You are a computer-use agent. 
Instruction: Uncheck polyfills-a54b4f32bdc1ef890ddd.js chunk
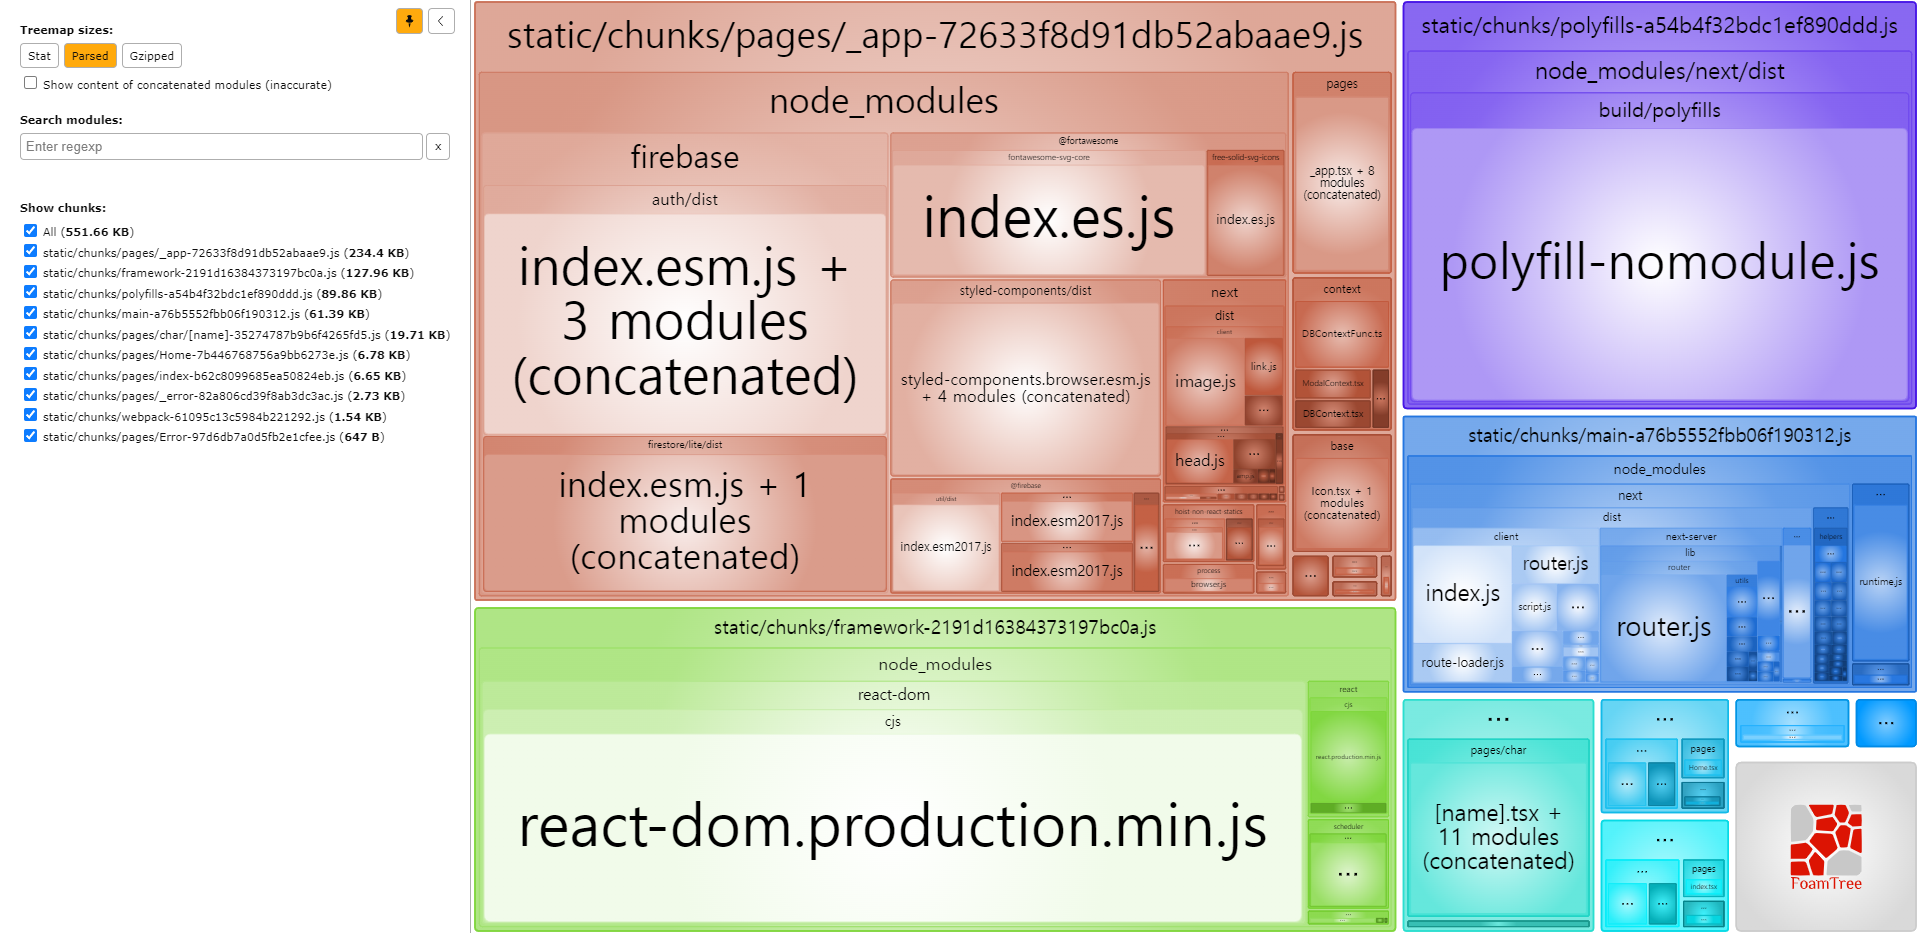point(30,293)
